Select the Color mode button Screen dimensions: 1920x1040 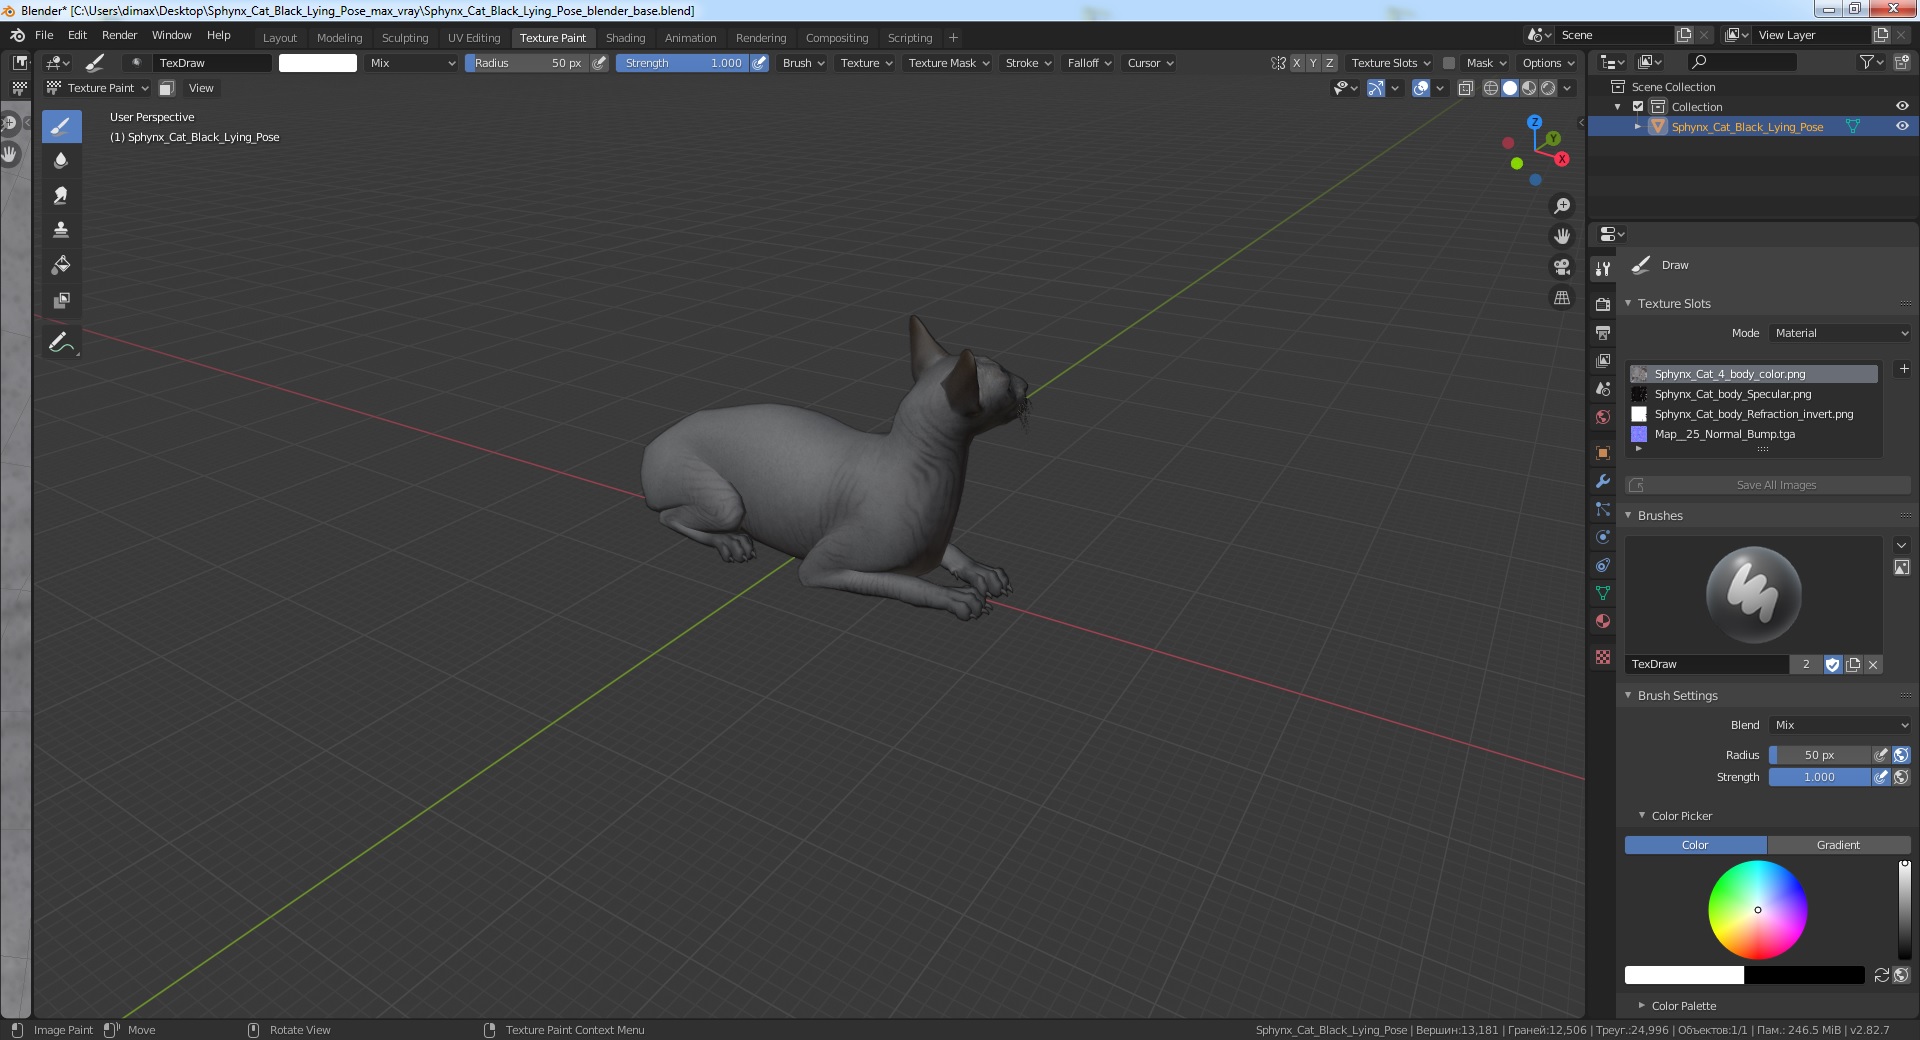pos(1696,845)
